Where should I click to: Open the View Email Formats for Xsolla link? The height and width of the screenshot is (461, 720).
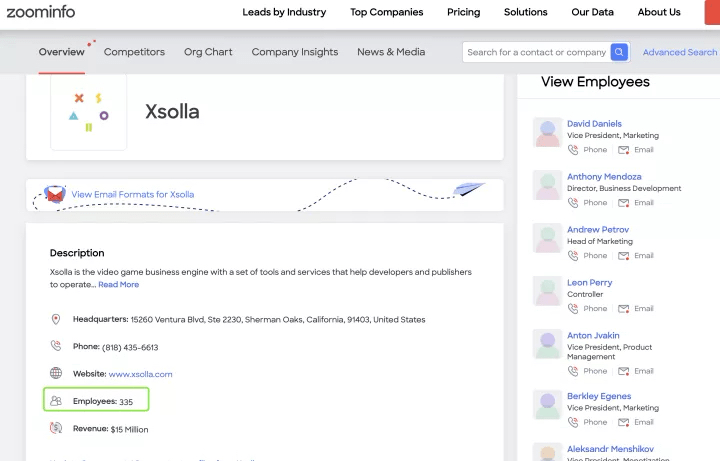click(133, 194)
